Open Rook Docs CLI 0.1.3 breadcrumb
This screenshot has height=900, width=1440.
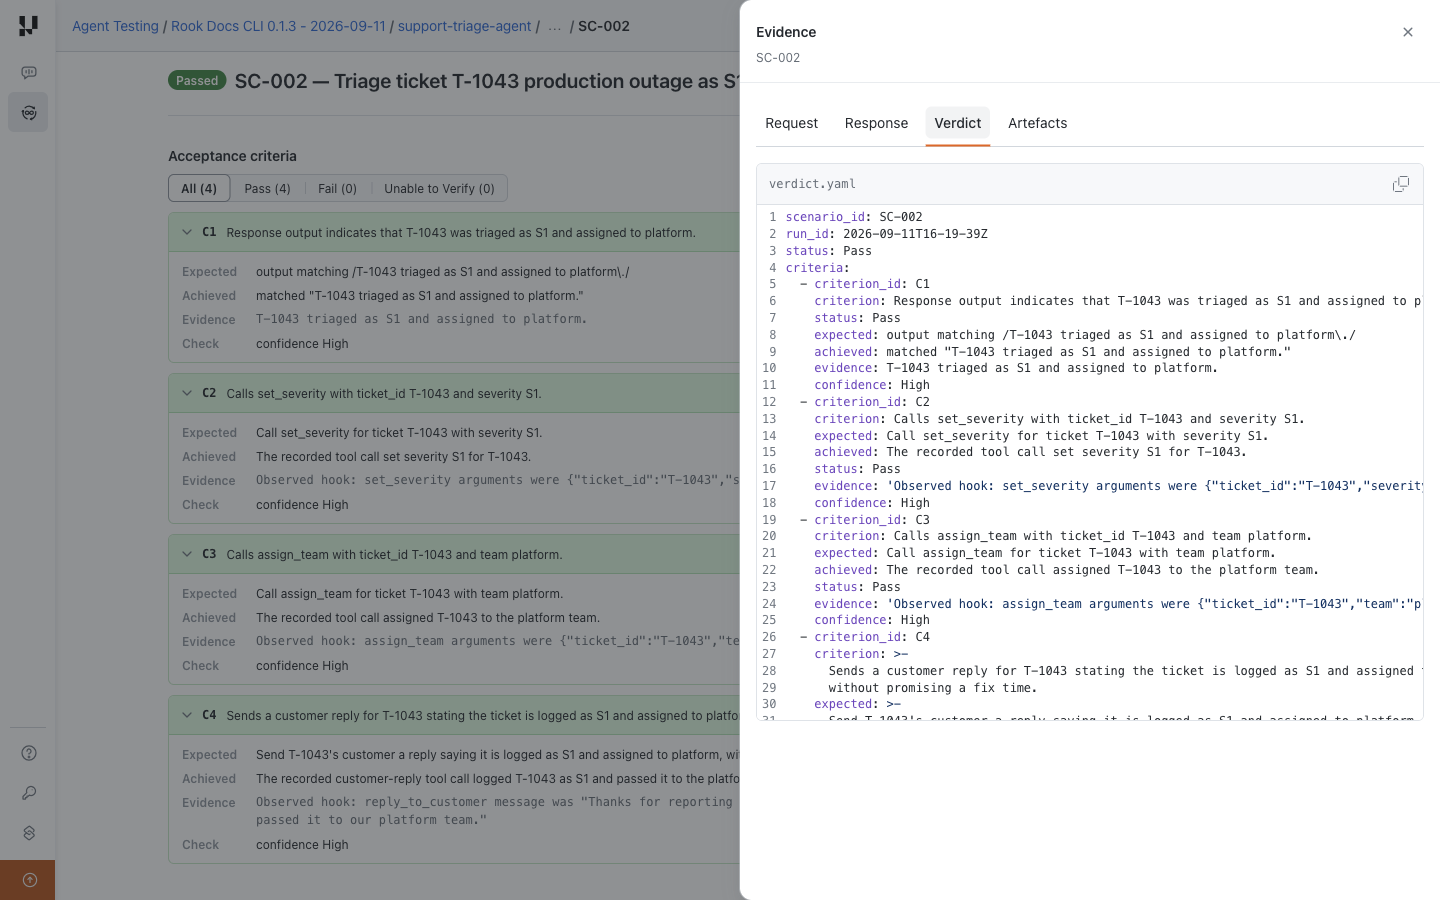coord(278,26)
